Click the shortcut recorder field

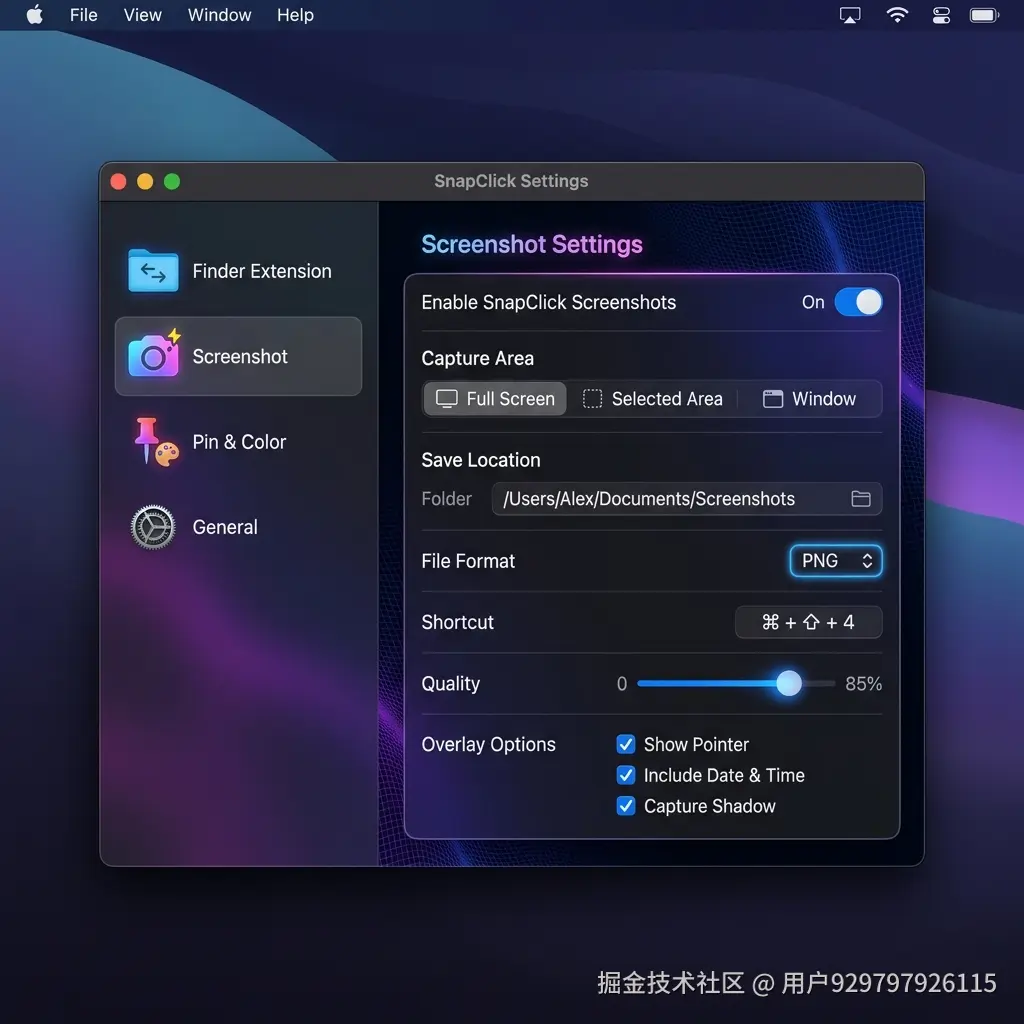808,622
